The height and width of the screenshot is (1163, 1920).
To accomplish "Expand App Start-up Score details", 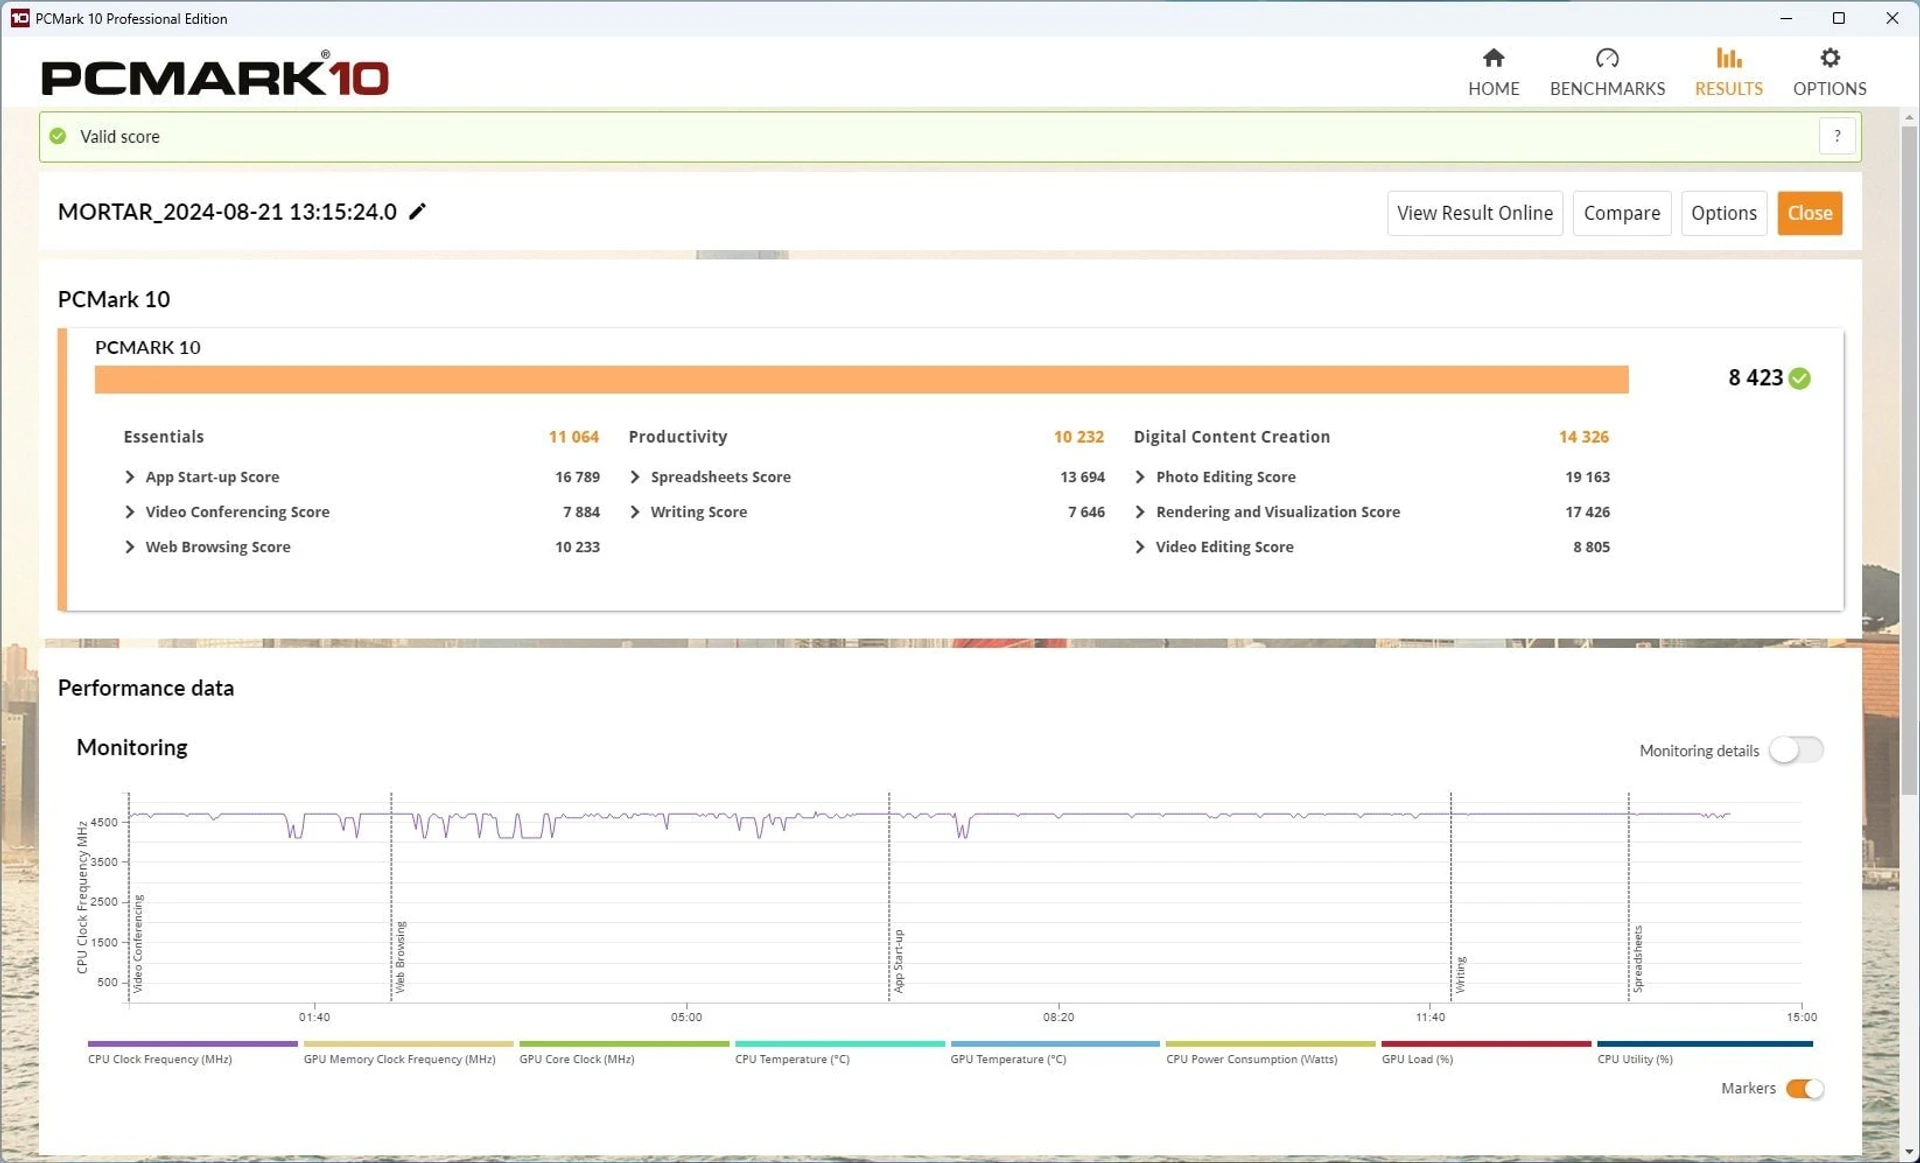I will (129, 477).
